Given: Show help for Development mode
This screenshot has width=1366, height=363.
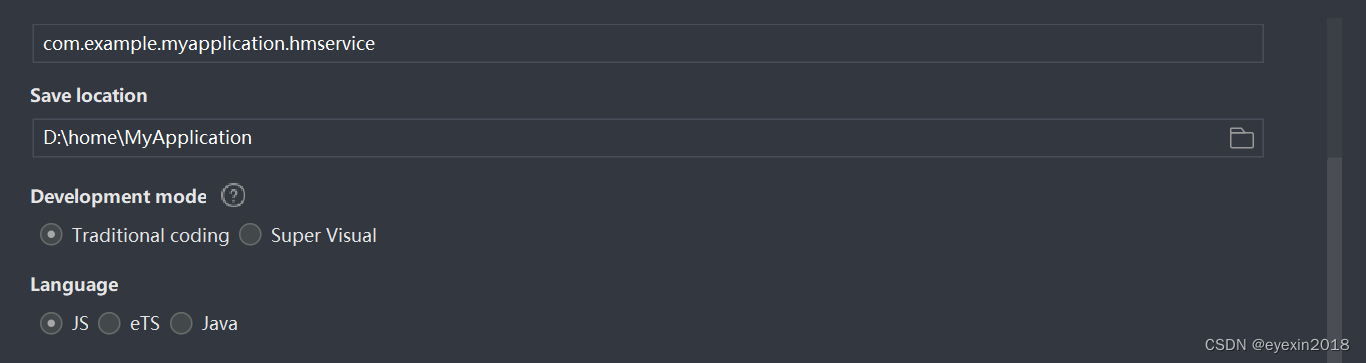Looking at the screenshot, I should coord(233,196).
